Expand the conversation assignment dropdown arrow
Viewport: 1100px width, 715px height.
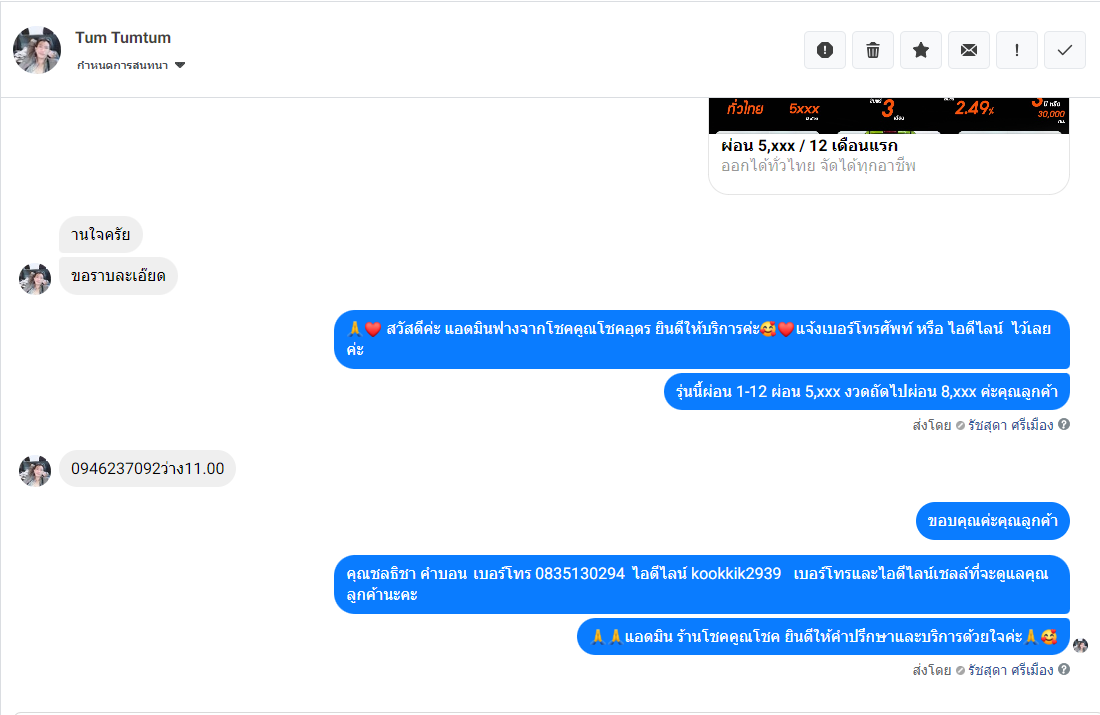coord(180,65)
